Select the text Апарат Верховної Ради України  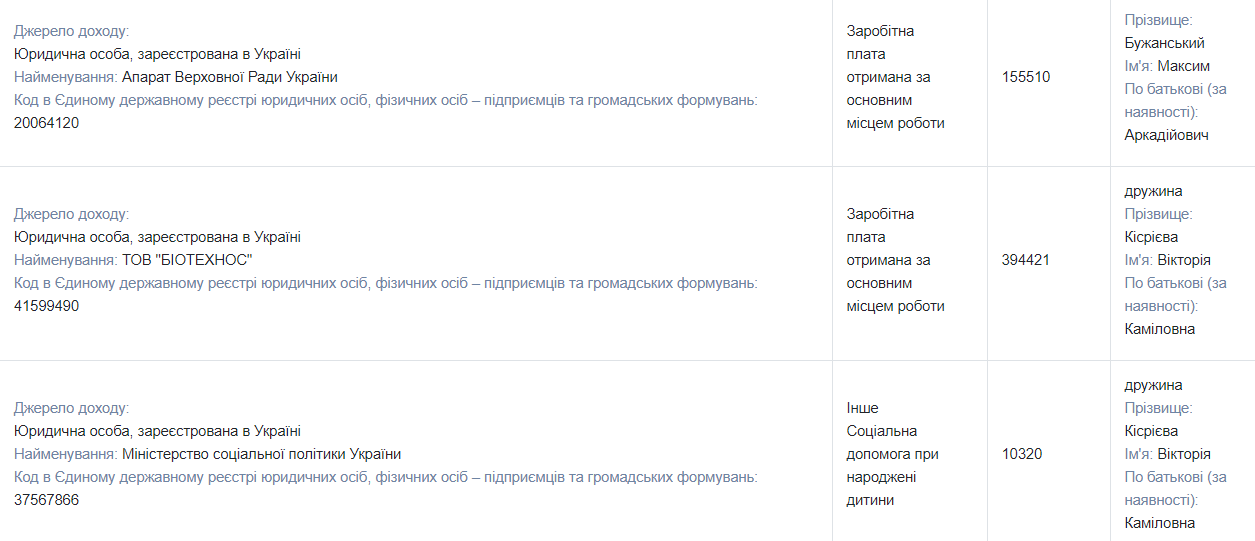pos(229,77)
